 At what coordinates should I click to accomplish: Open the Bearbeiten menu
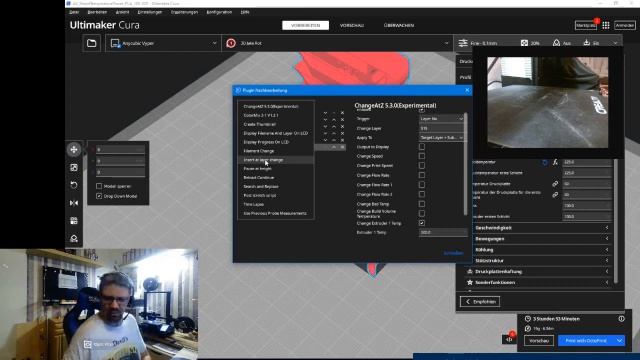pos(97,12)
